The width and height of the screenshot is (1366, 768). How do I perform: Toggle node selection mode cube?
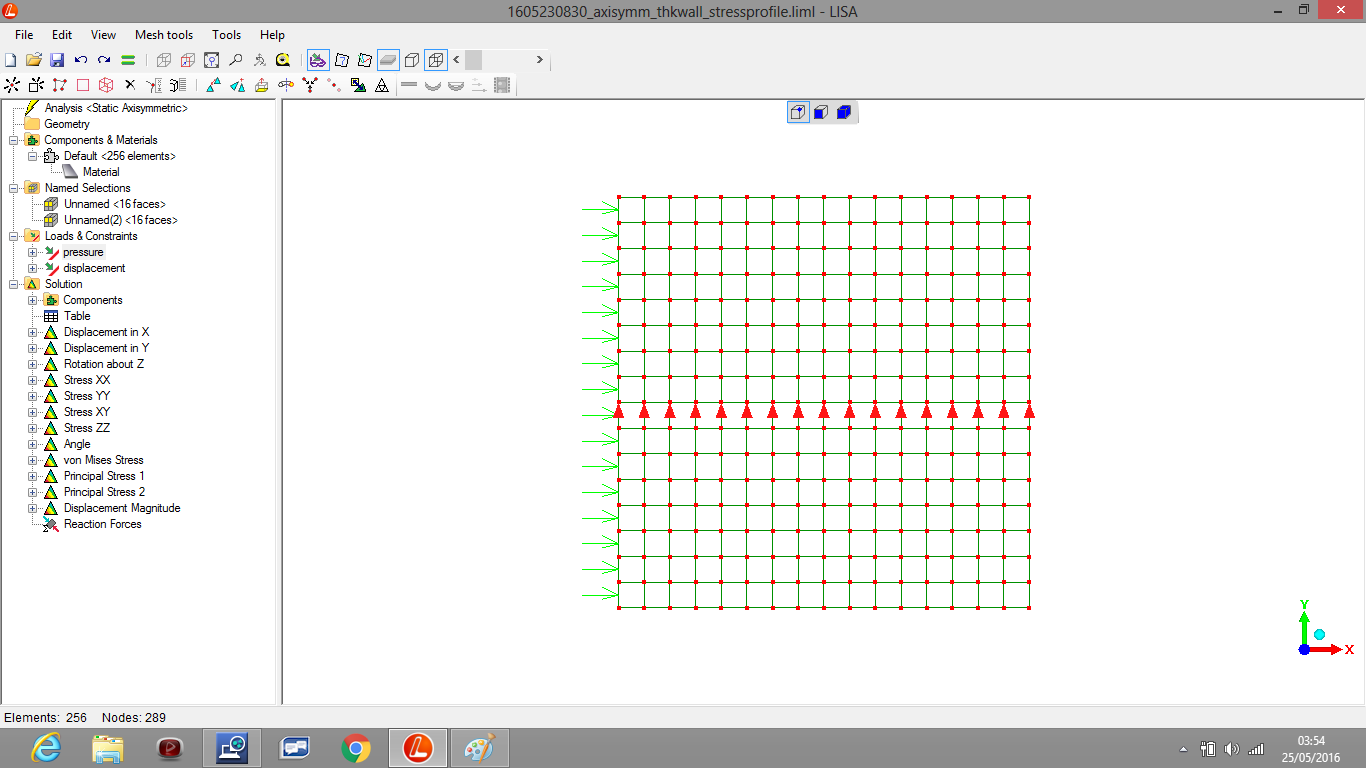[x=798, y=112]
